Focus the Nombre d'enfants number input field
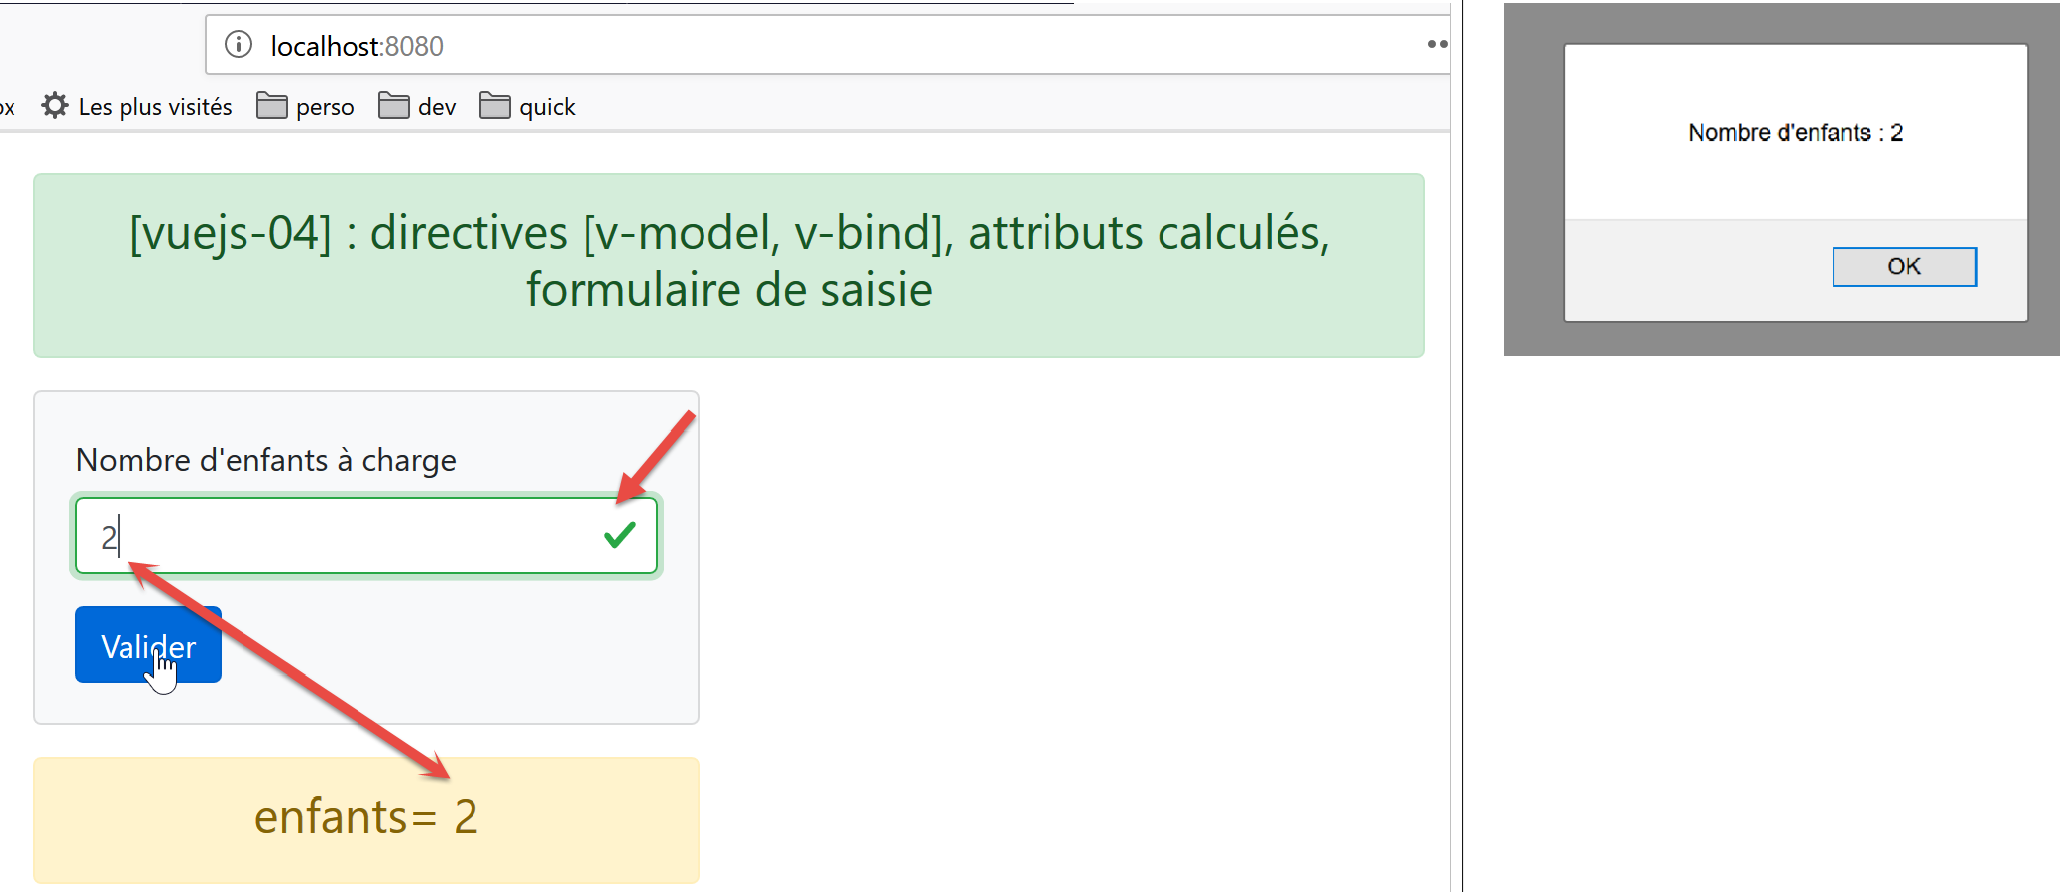This screenshot has width=2060, height=892. [340, 536]
